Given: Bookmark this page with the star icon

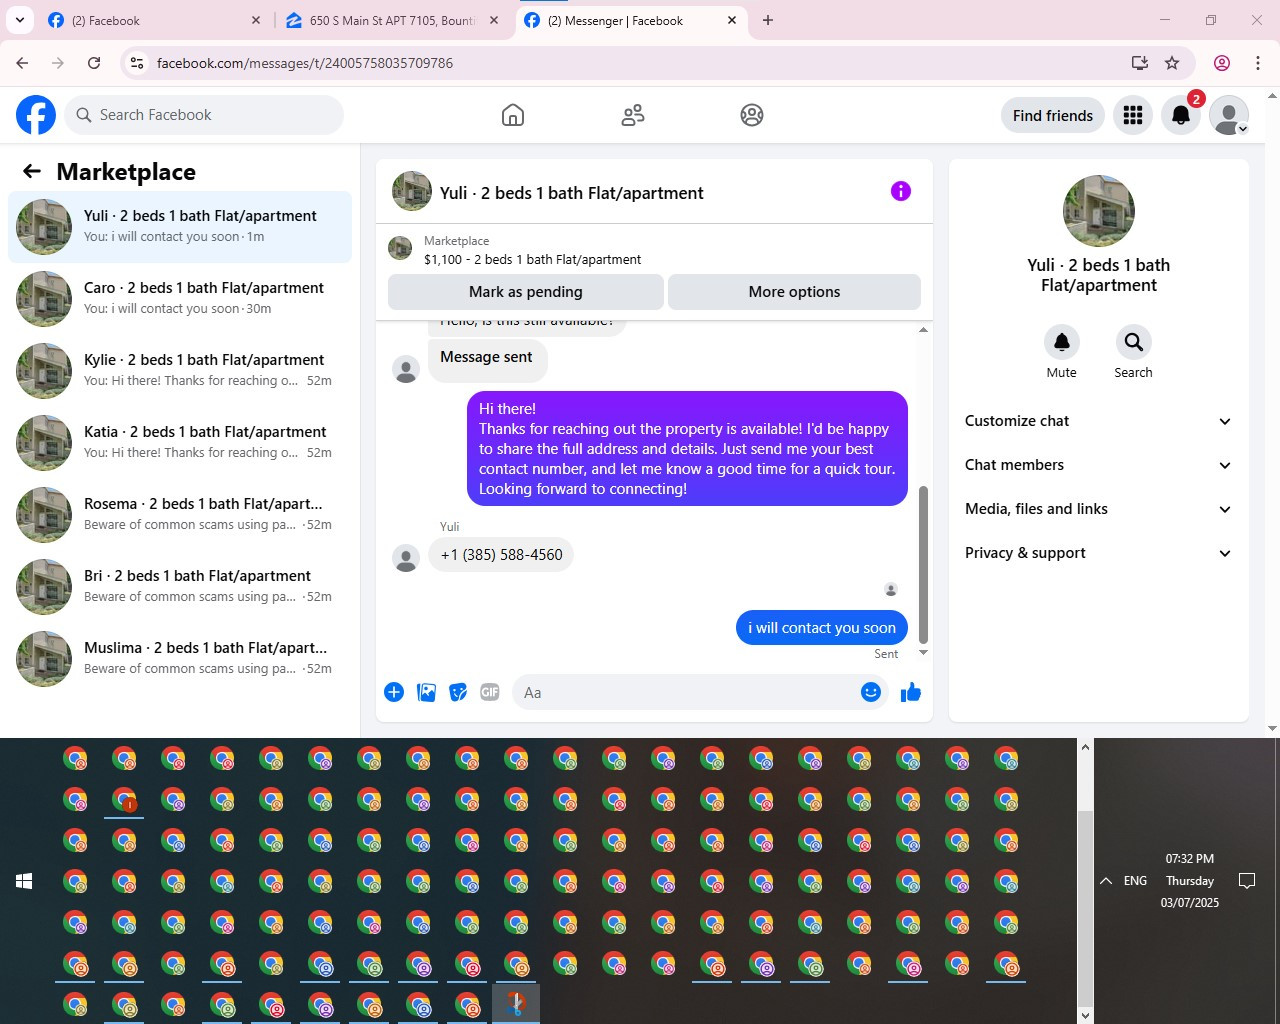Looking at the screenshot, I should [x=1172, y=63].
